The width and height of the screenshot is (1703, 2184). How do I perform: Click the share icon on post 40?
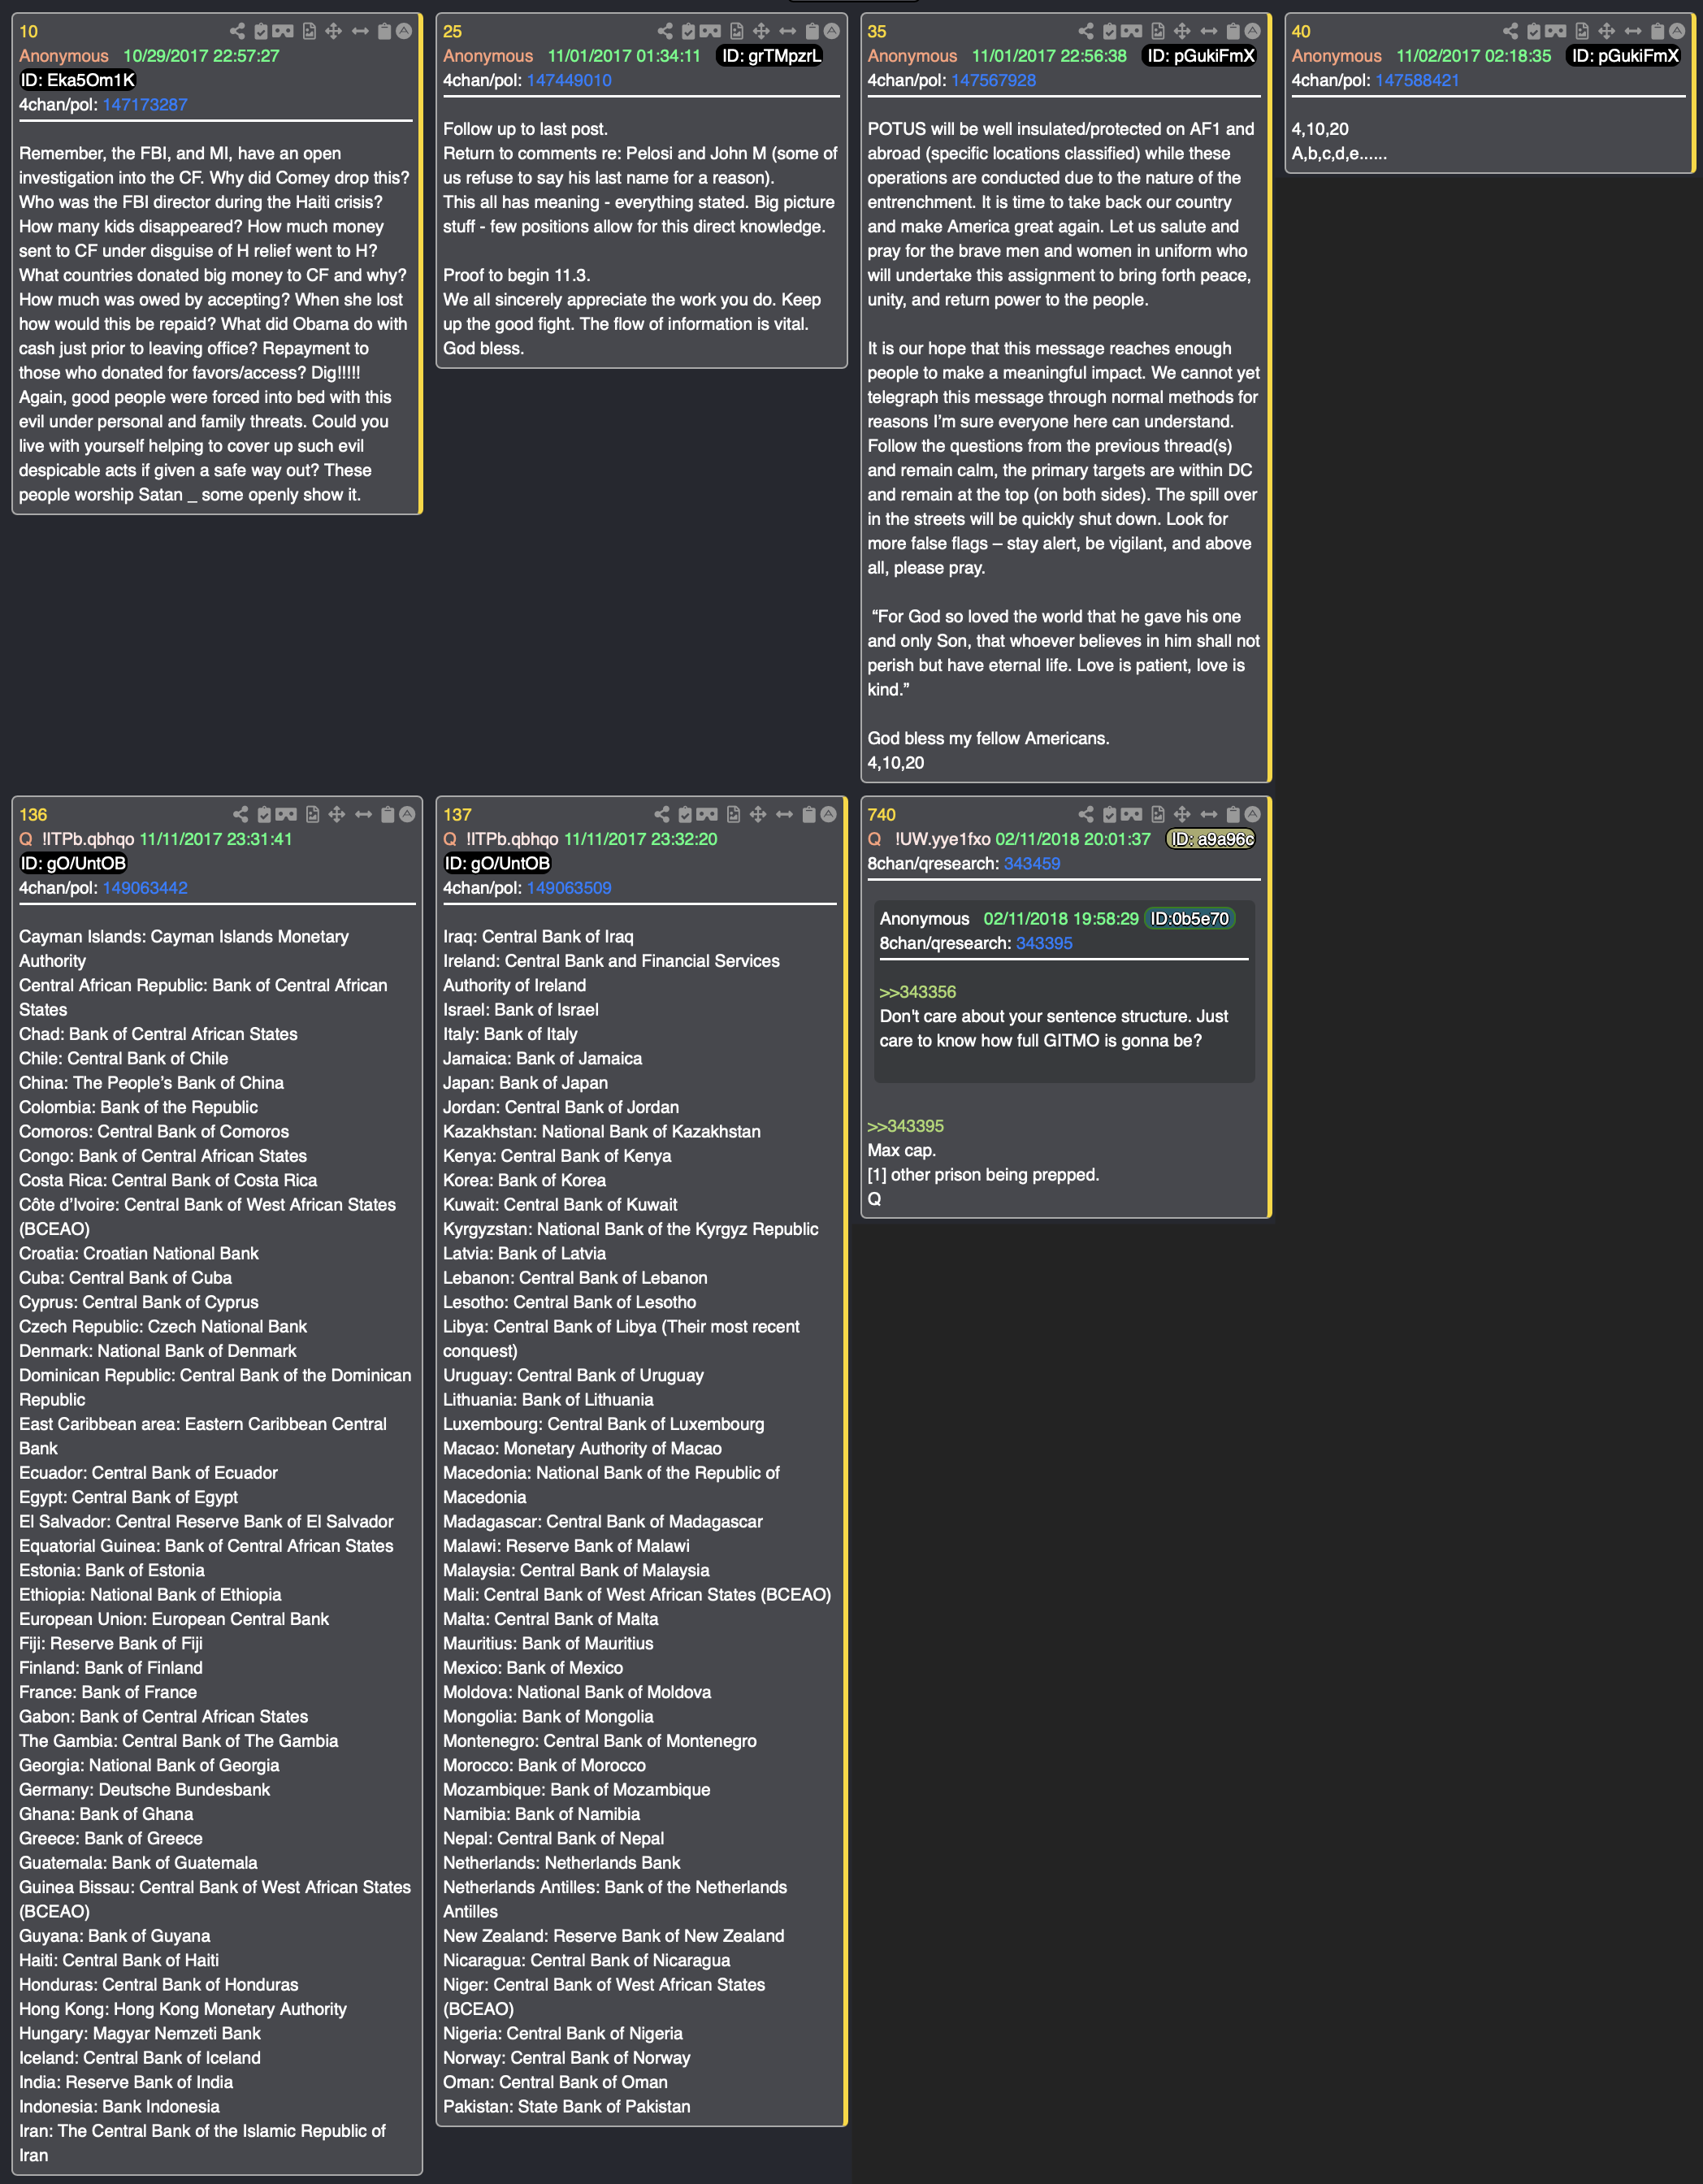(x=1510, y=31)
